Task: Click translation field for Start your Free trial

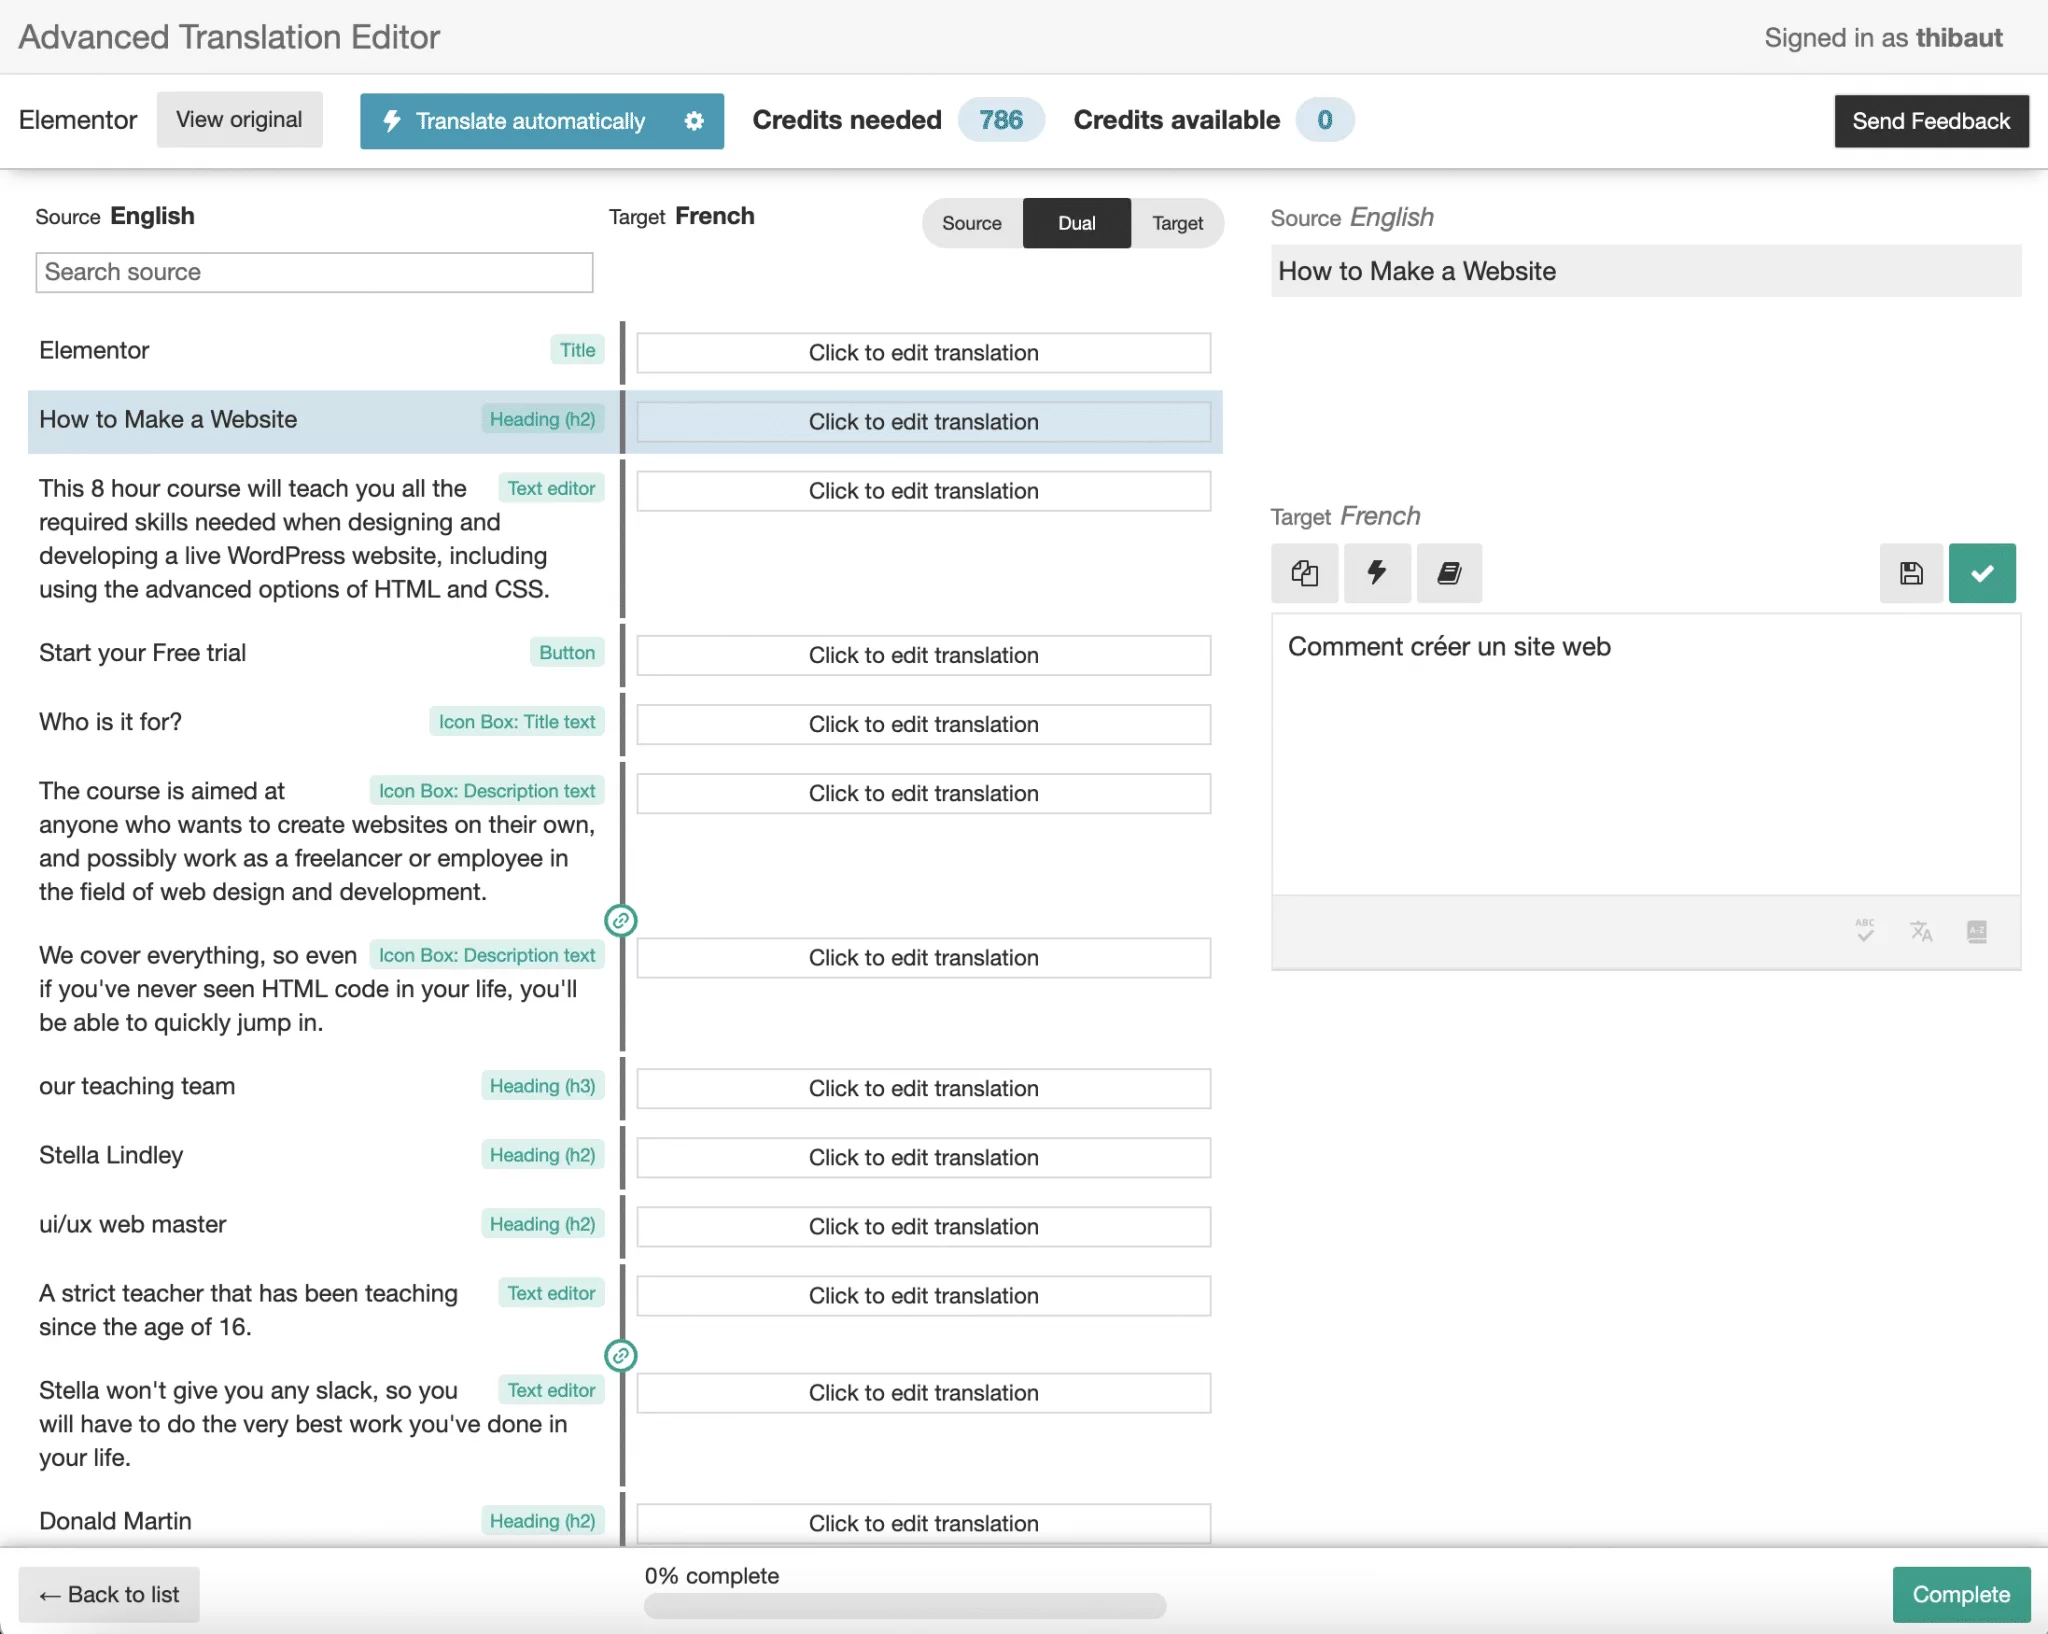Action: [x=922, y=654]
